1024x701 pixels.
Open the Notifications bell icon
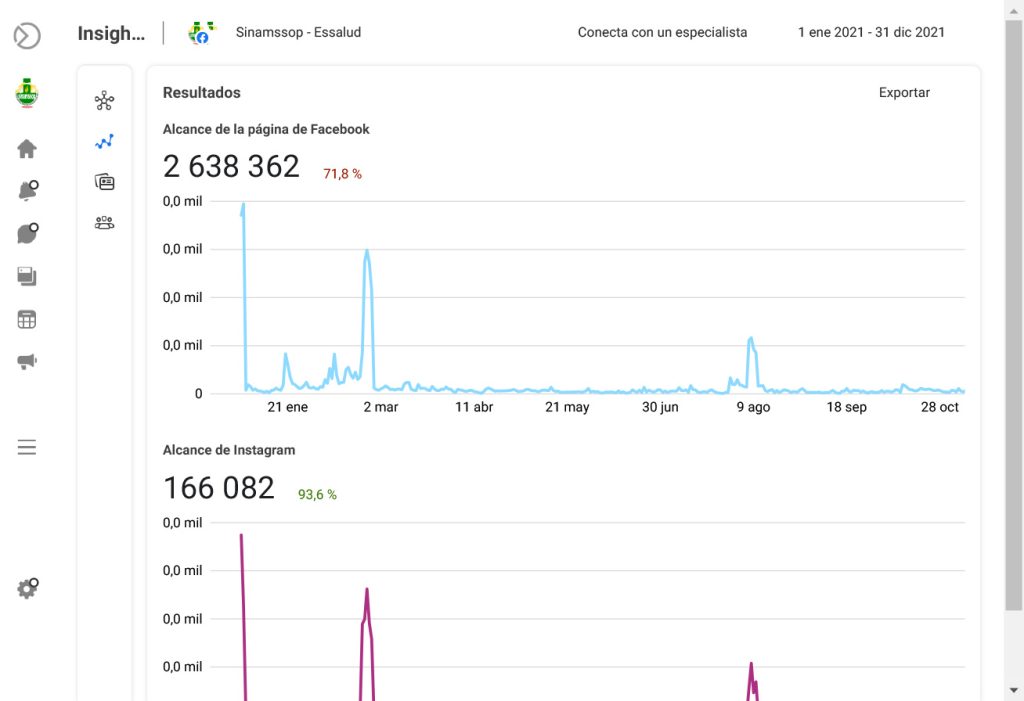pyautogui.click(x=27, y=191)
